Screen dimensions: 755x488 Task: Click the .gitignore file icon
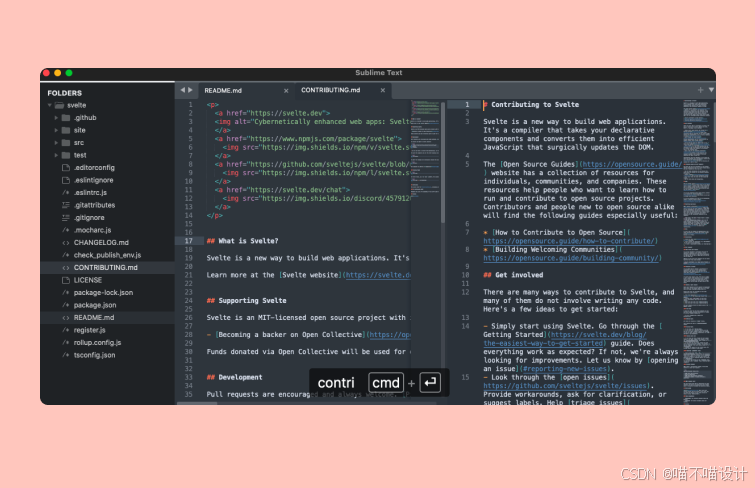66,218
